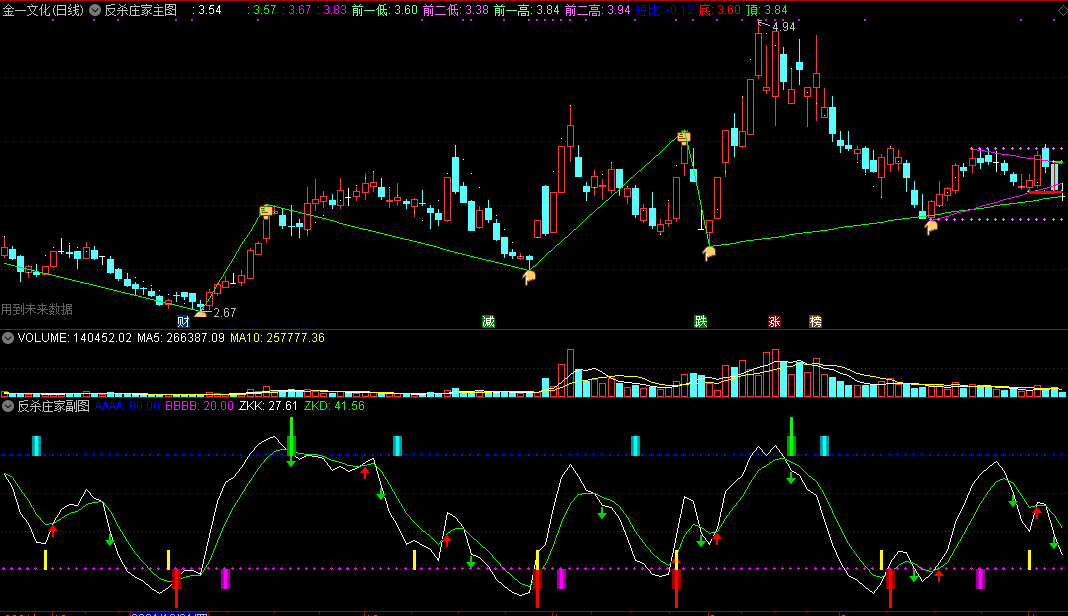The height and width of the screenshot is (616, 1068).
Task: Click the VOLUME: 140452.02 label
Action: [74, 337]
